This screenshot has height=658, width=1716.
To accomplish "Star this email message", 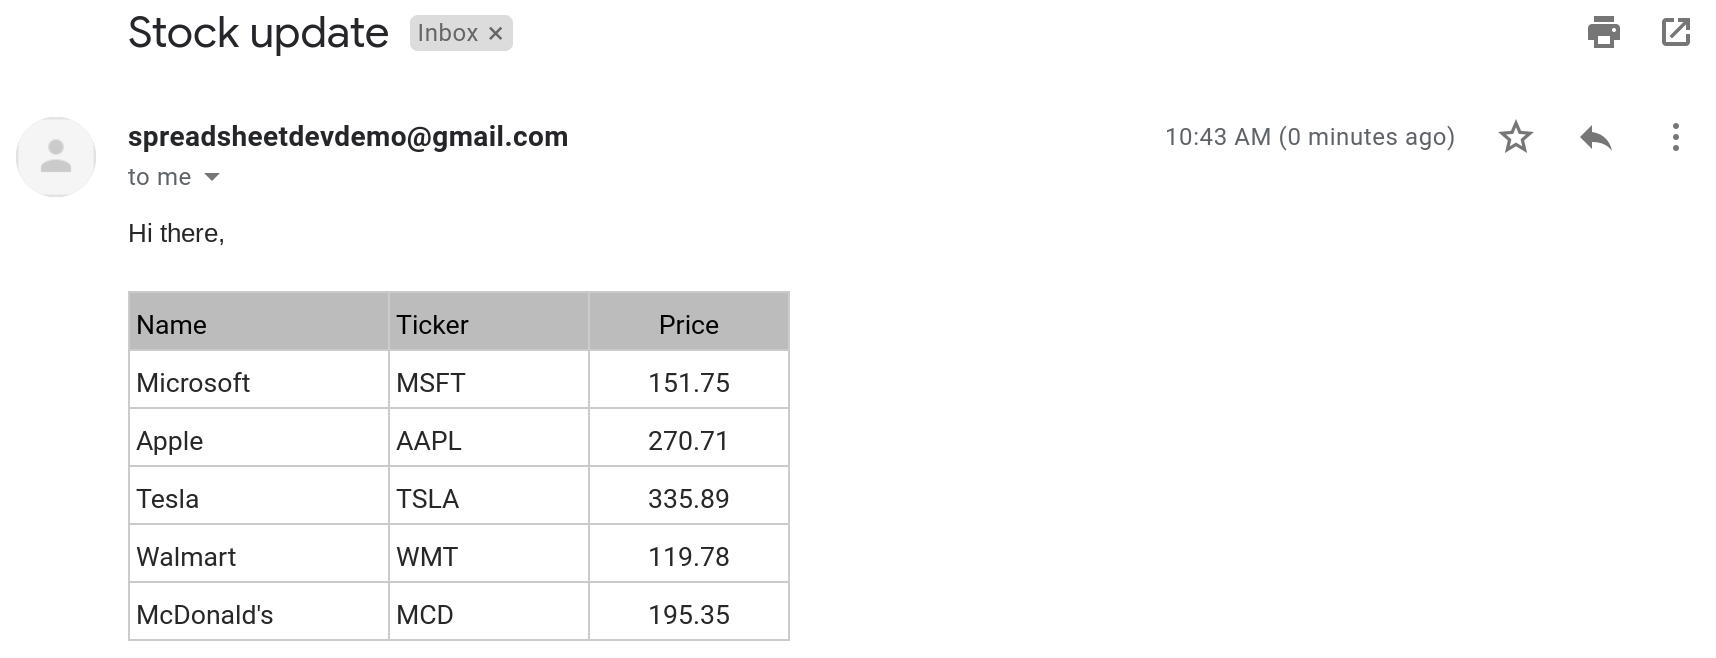I will click(x=1516, y=137).
